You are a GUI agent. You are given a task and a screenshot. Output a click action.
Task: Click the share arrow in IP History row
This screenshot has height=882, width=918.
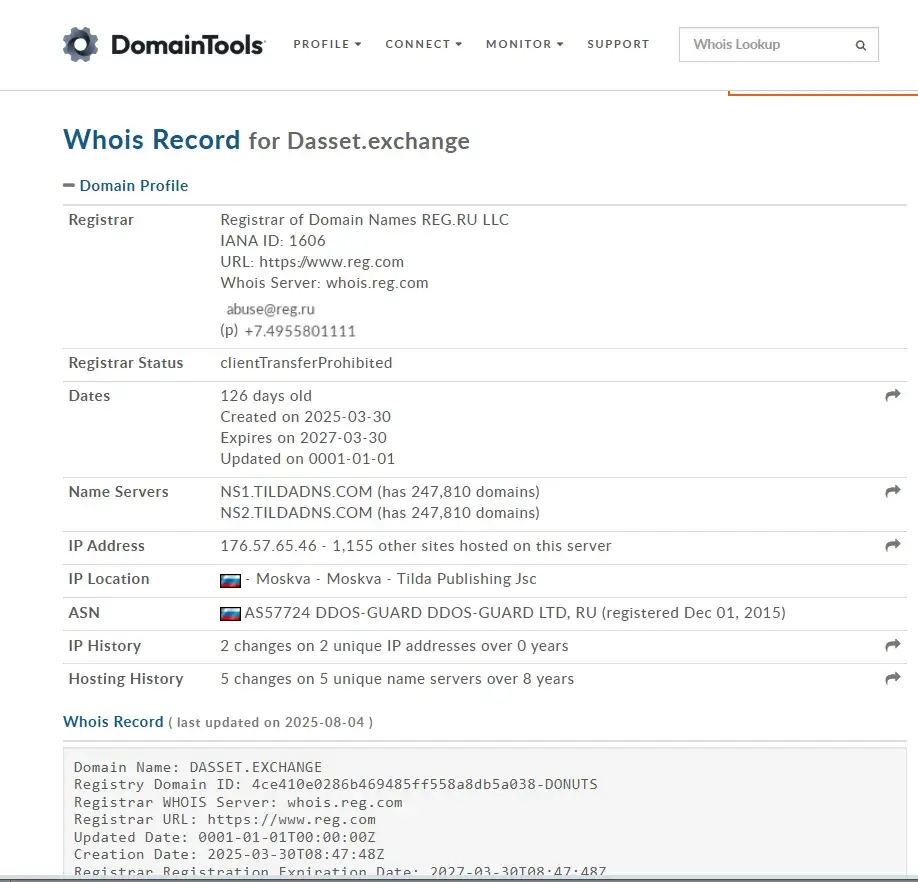[893, 646]
